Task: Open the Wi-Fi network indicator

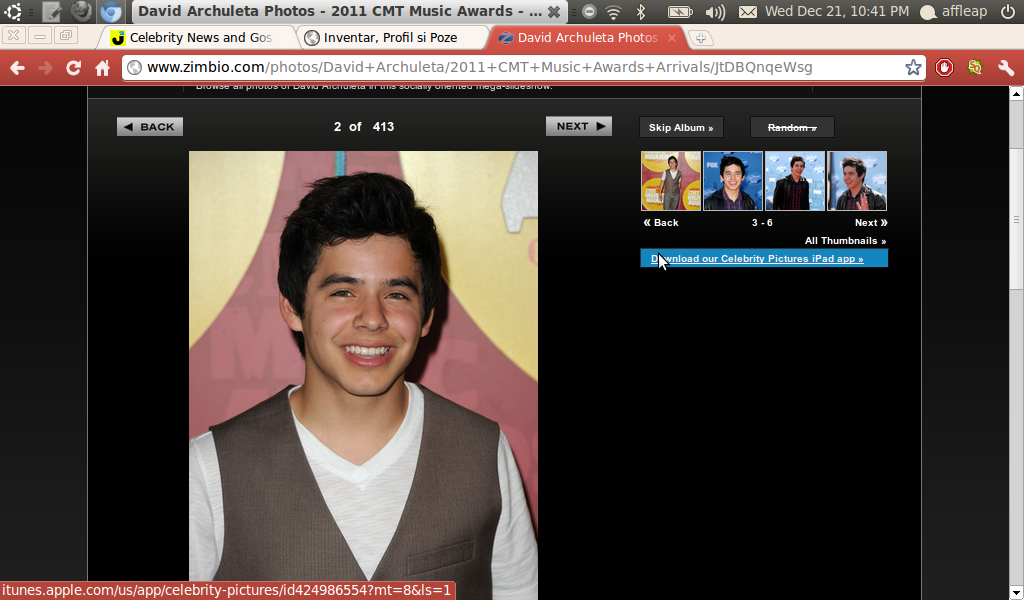Action: (613, 12)
